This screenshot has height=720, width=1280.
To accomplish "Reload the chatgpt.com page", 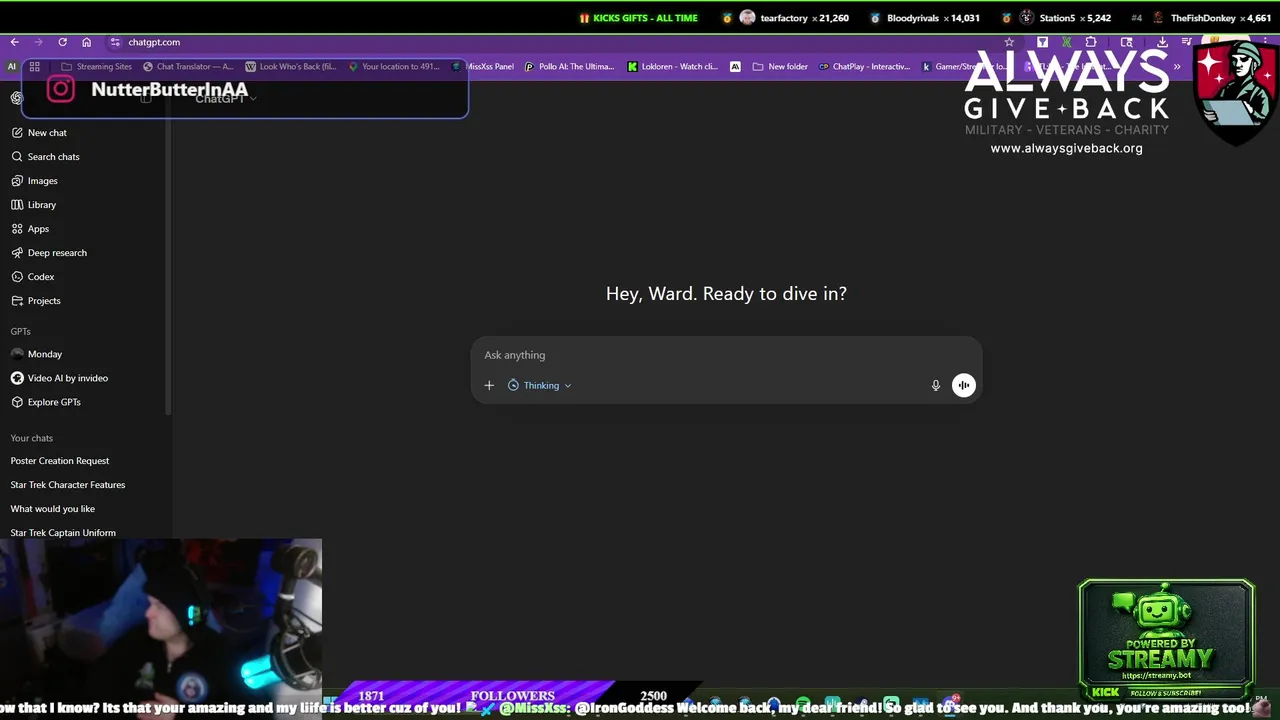I will point(62,42).
